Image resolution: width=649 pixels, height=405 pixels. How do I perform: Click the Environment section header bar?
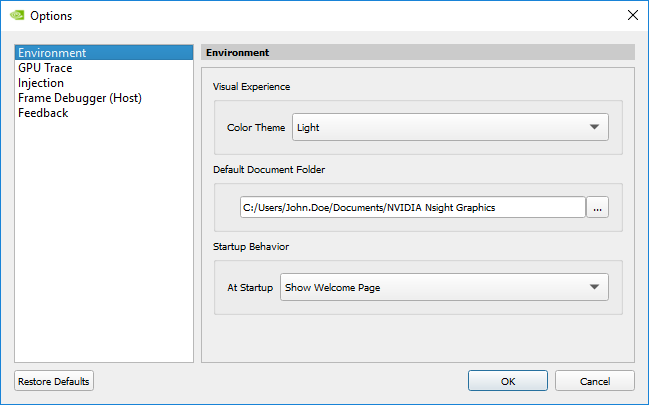pos(418,52)
